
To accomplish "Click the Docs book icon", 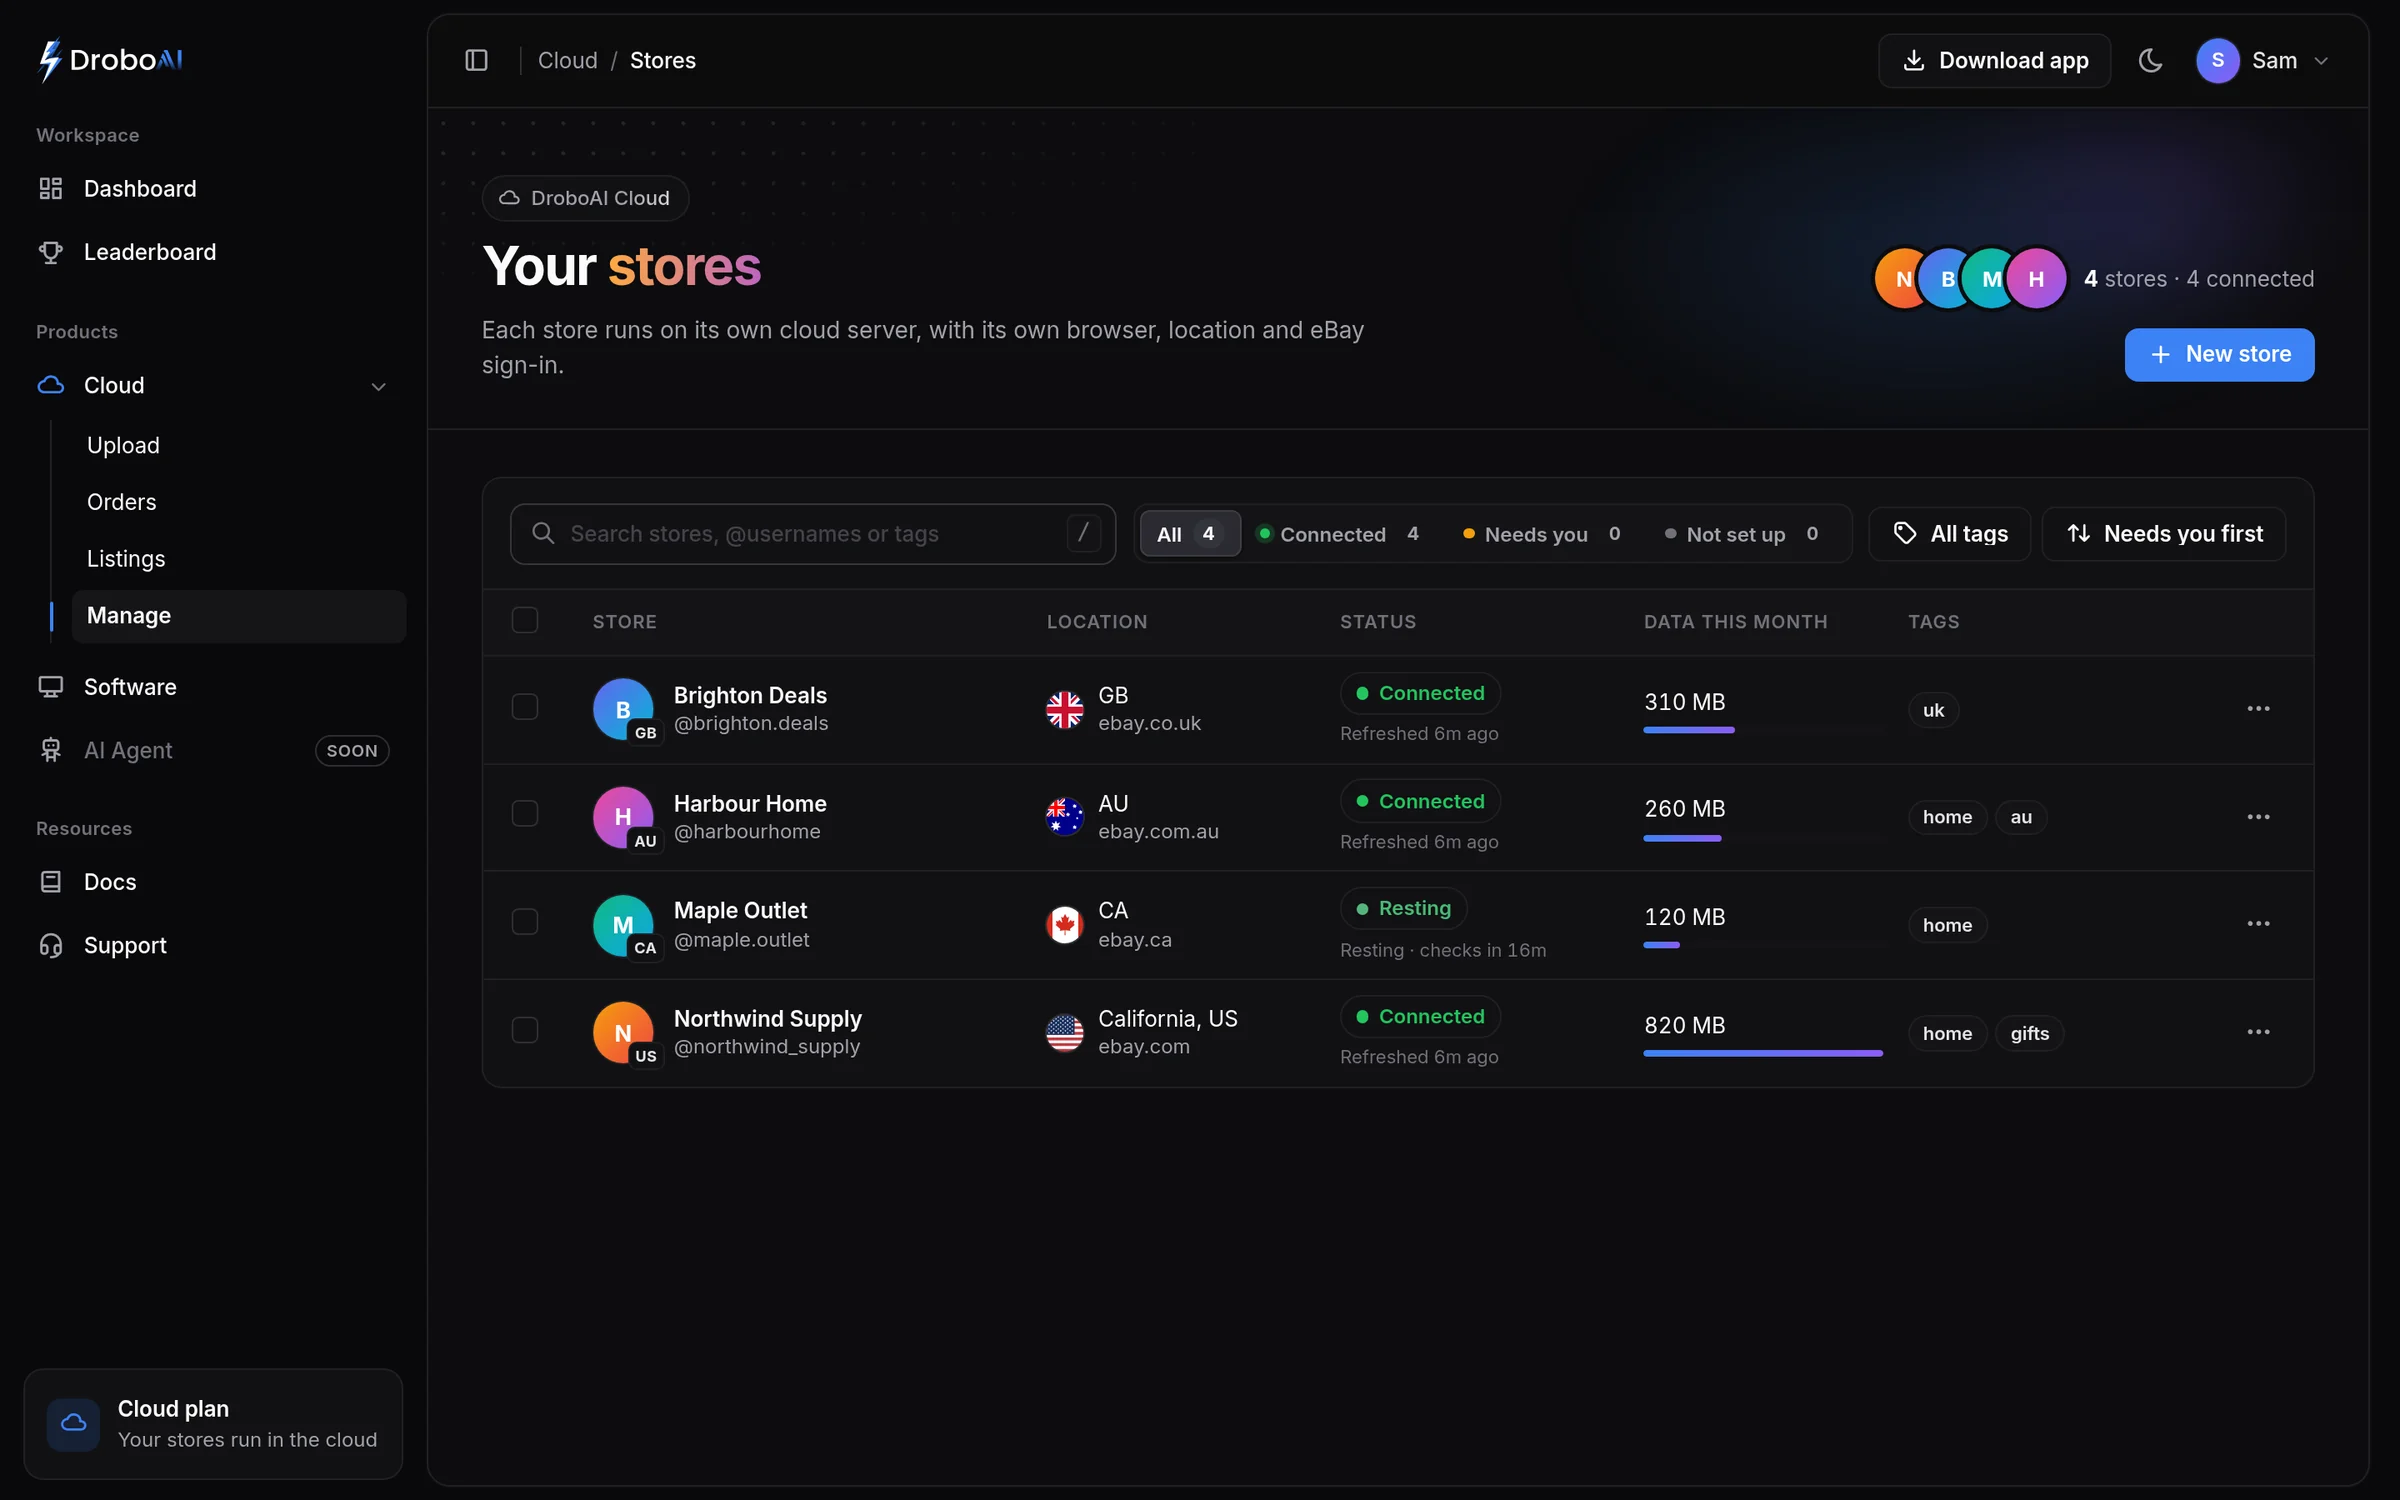I will pyautogui.click(x=50, y=882).
